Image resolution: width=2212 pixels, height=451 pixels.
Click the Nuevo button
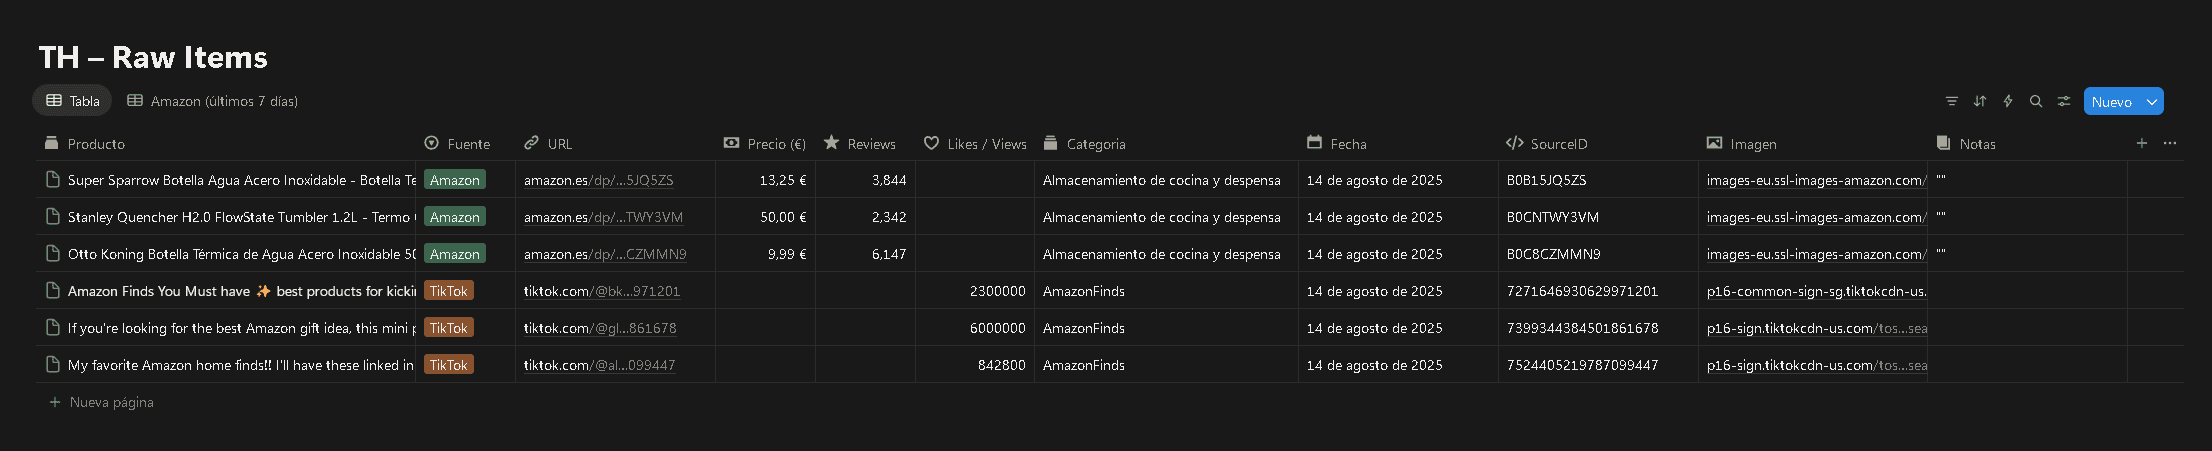point(2111,102)
